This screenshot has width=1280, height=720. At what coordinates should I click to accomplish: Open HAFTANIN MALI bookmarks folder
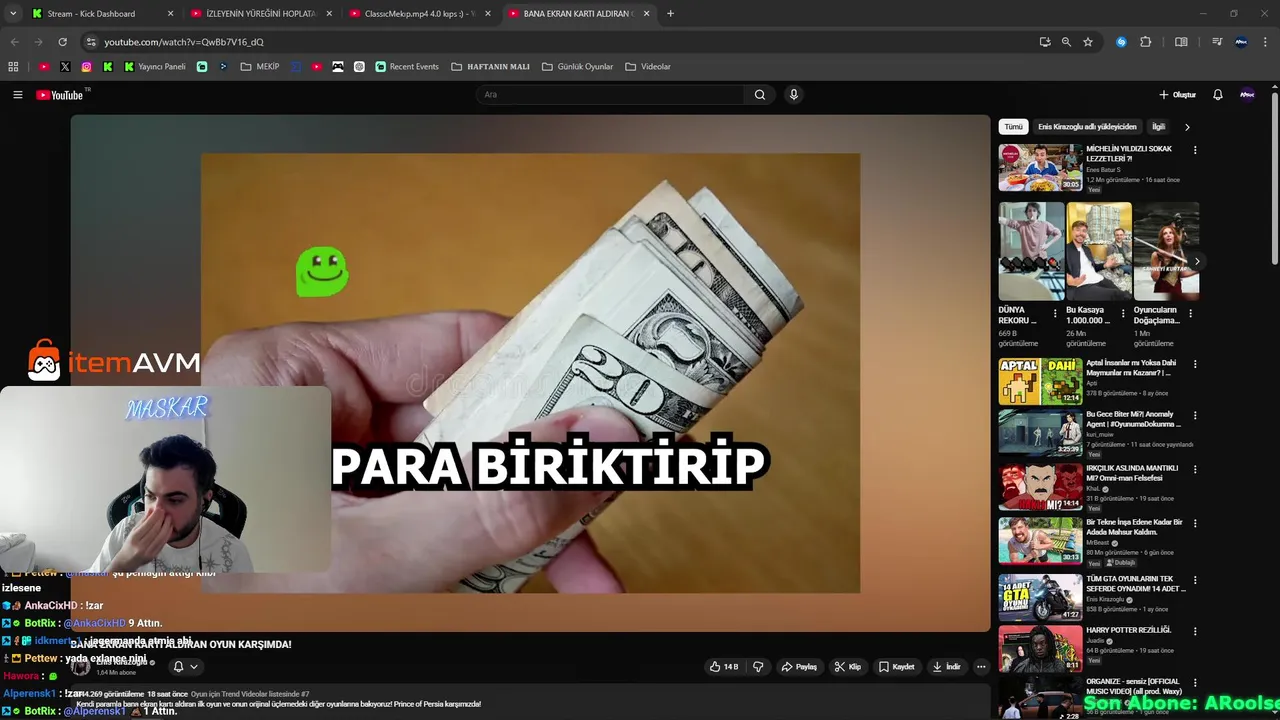[490, 67]
